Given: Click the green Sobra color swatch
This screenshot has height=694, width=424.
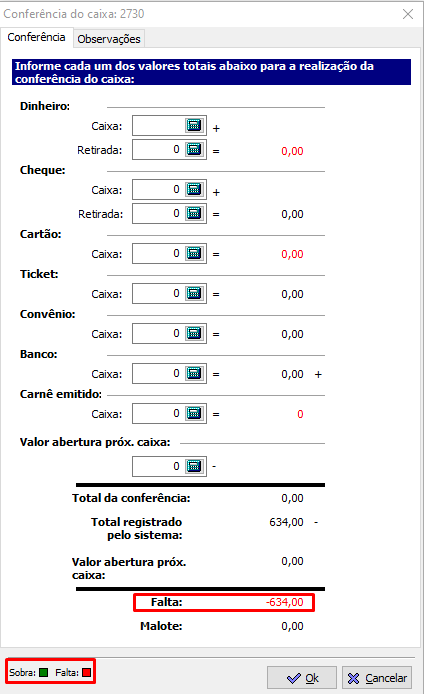Looking at the screenshot, I should pyautogui.click(x=43, y=672).
